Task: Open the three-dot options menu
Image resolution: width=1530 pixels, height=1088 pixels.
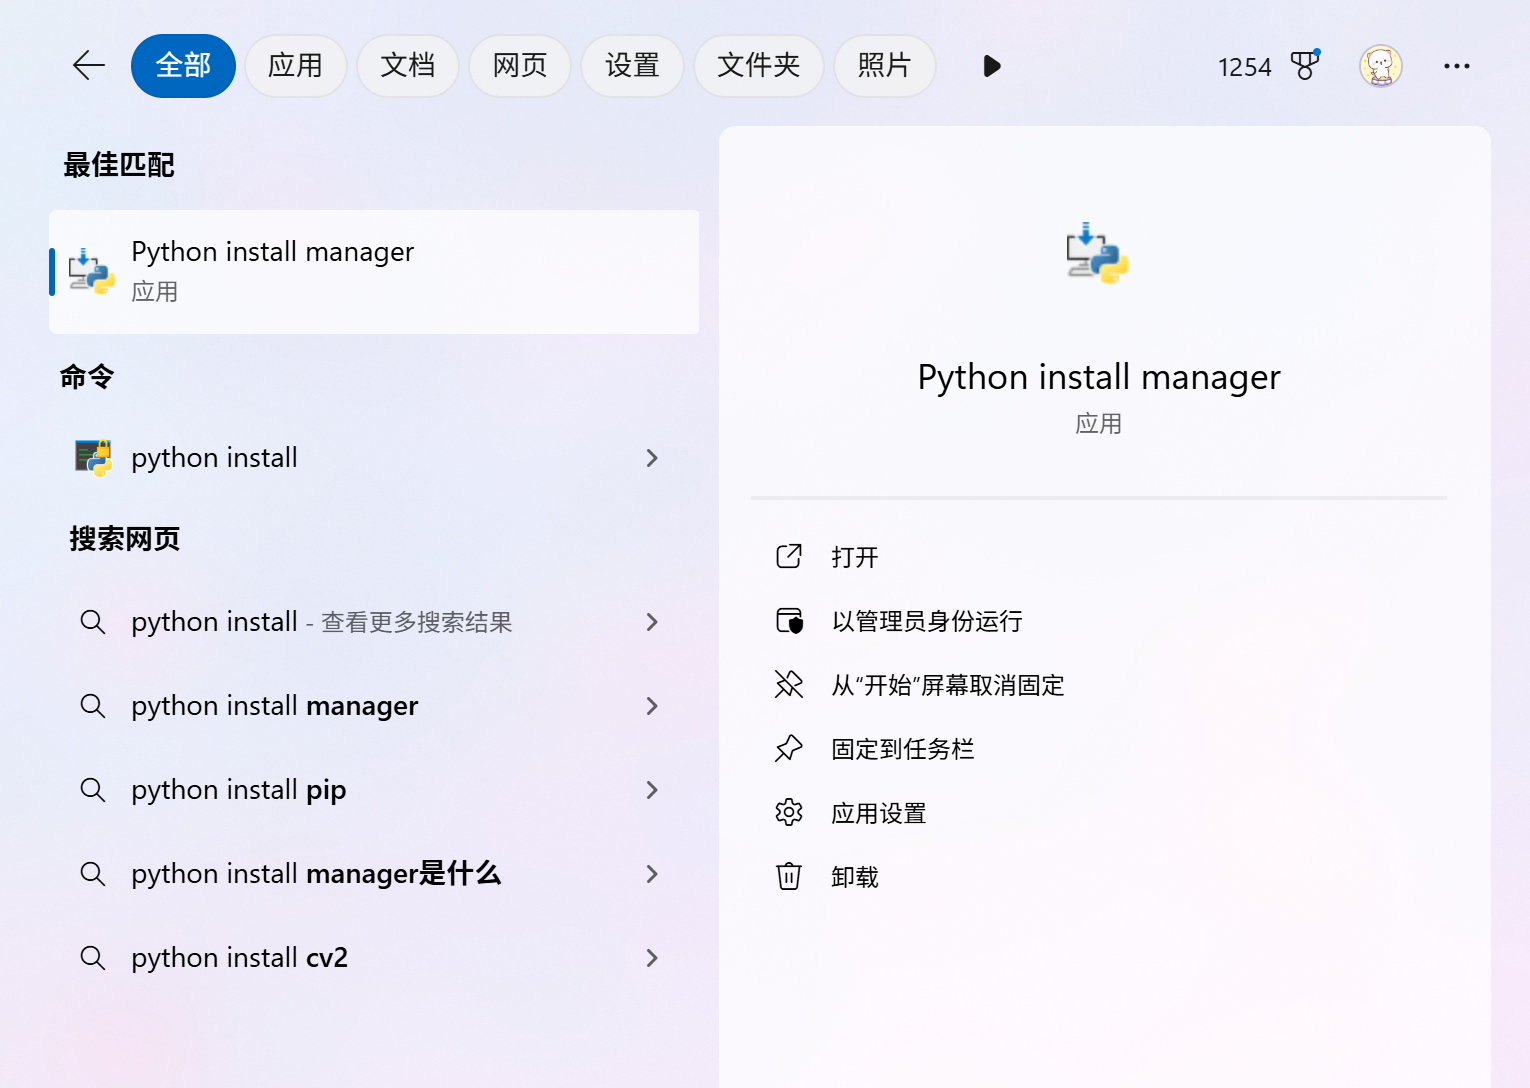Action: tap(1457, 66)
